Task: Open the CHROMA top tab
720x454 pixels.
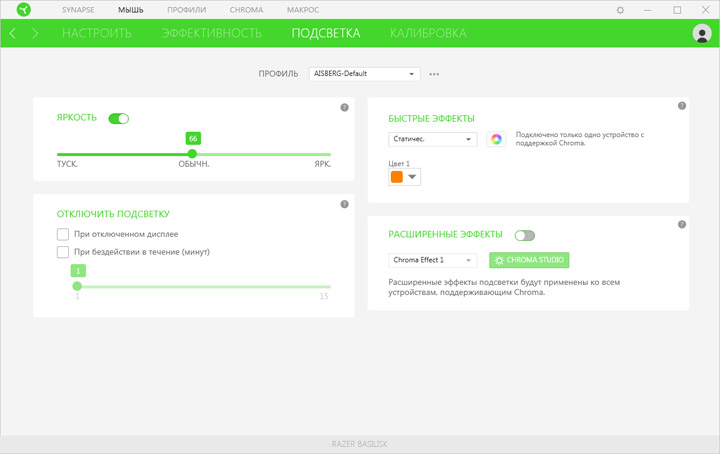Action: 246,10
